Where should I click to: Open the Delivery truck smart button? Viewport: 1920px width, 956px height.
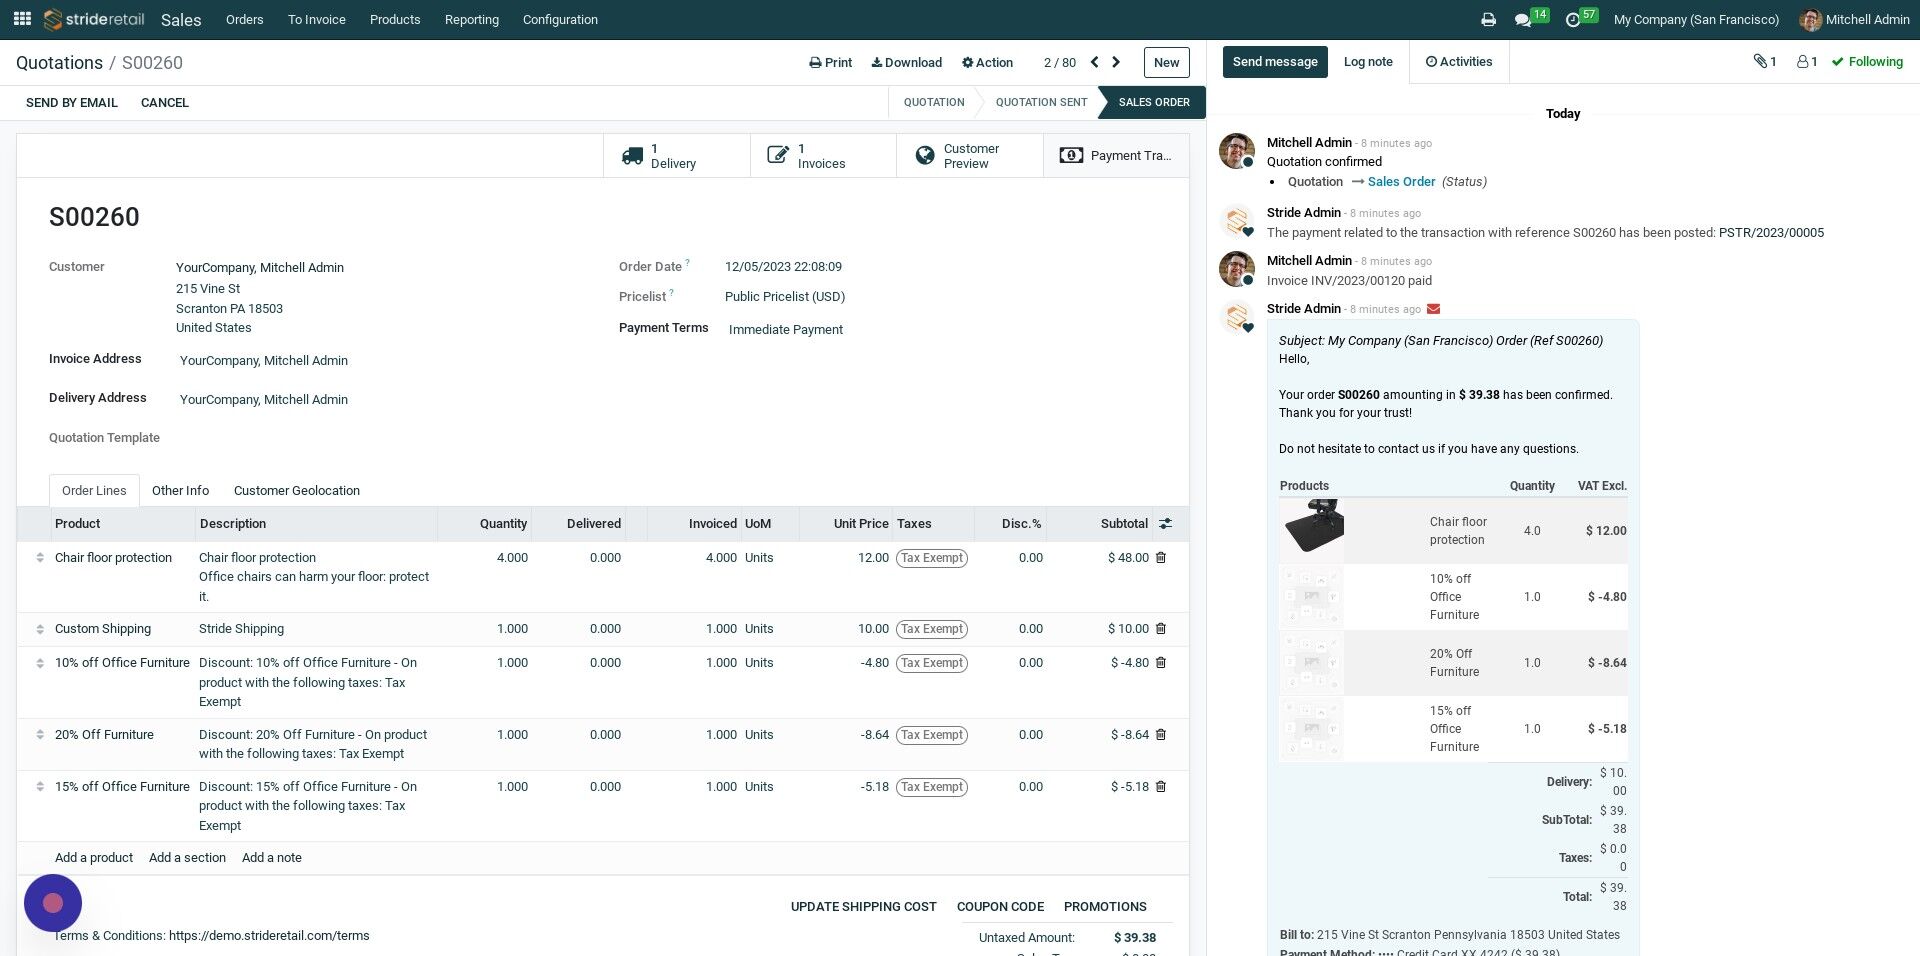tap(677, 156)
